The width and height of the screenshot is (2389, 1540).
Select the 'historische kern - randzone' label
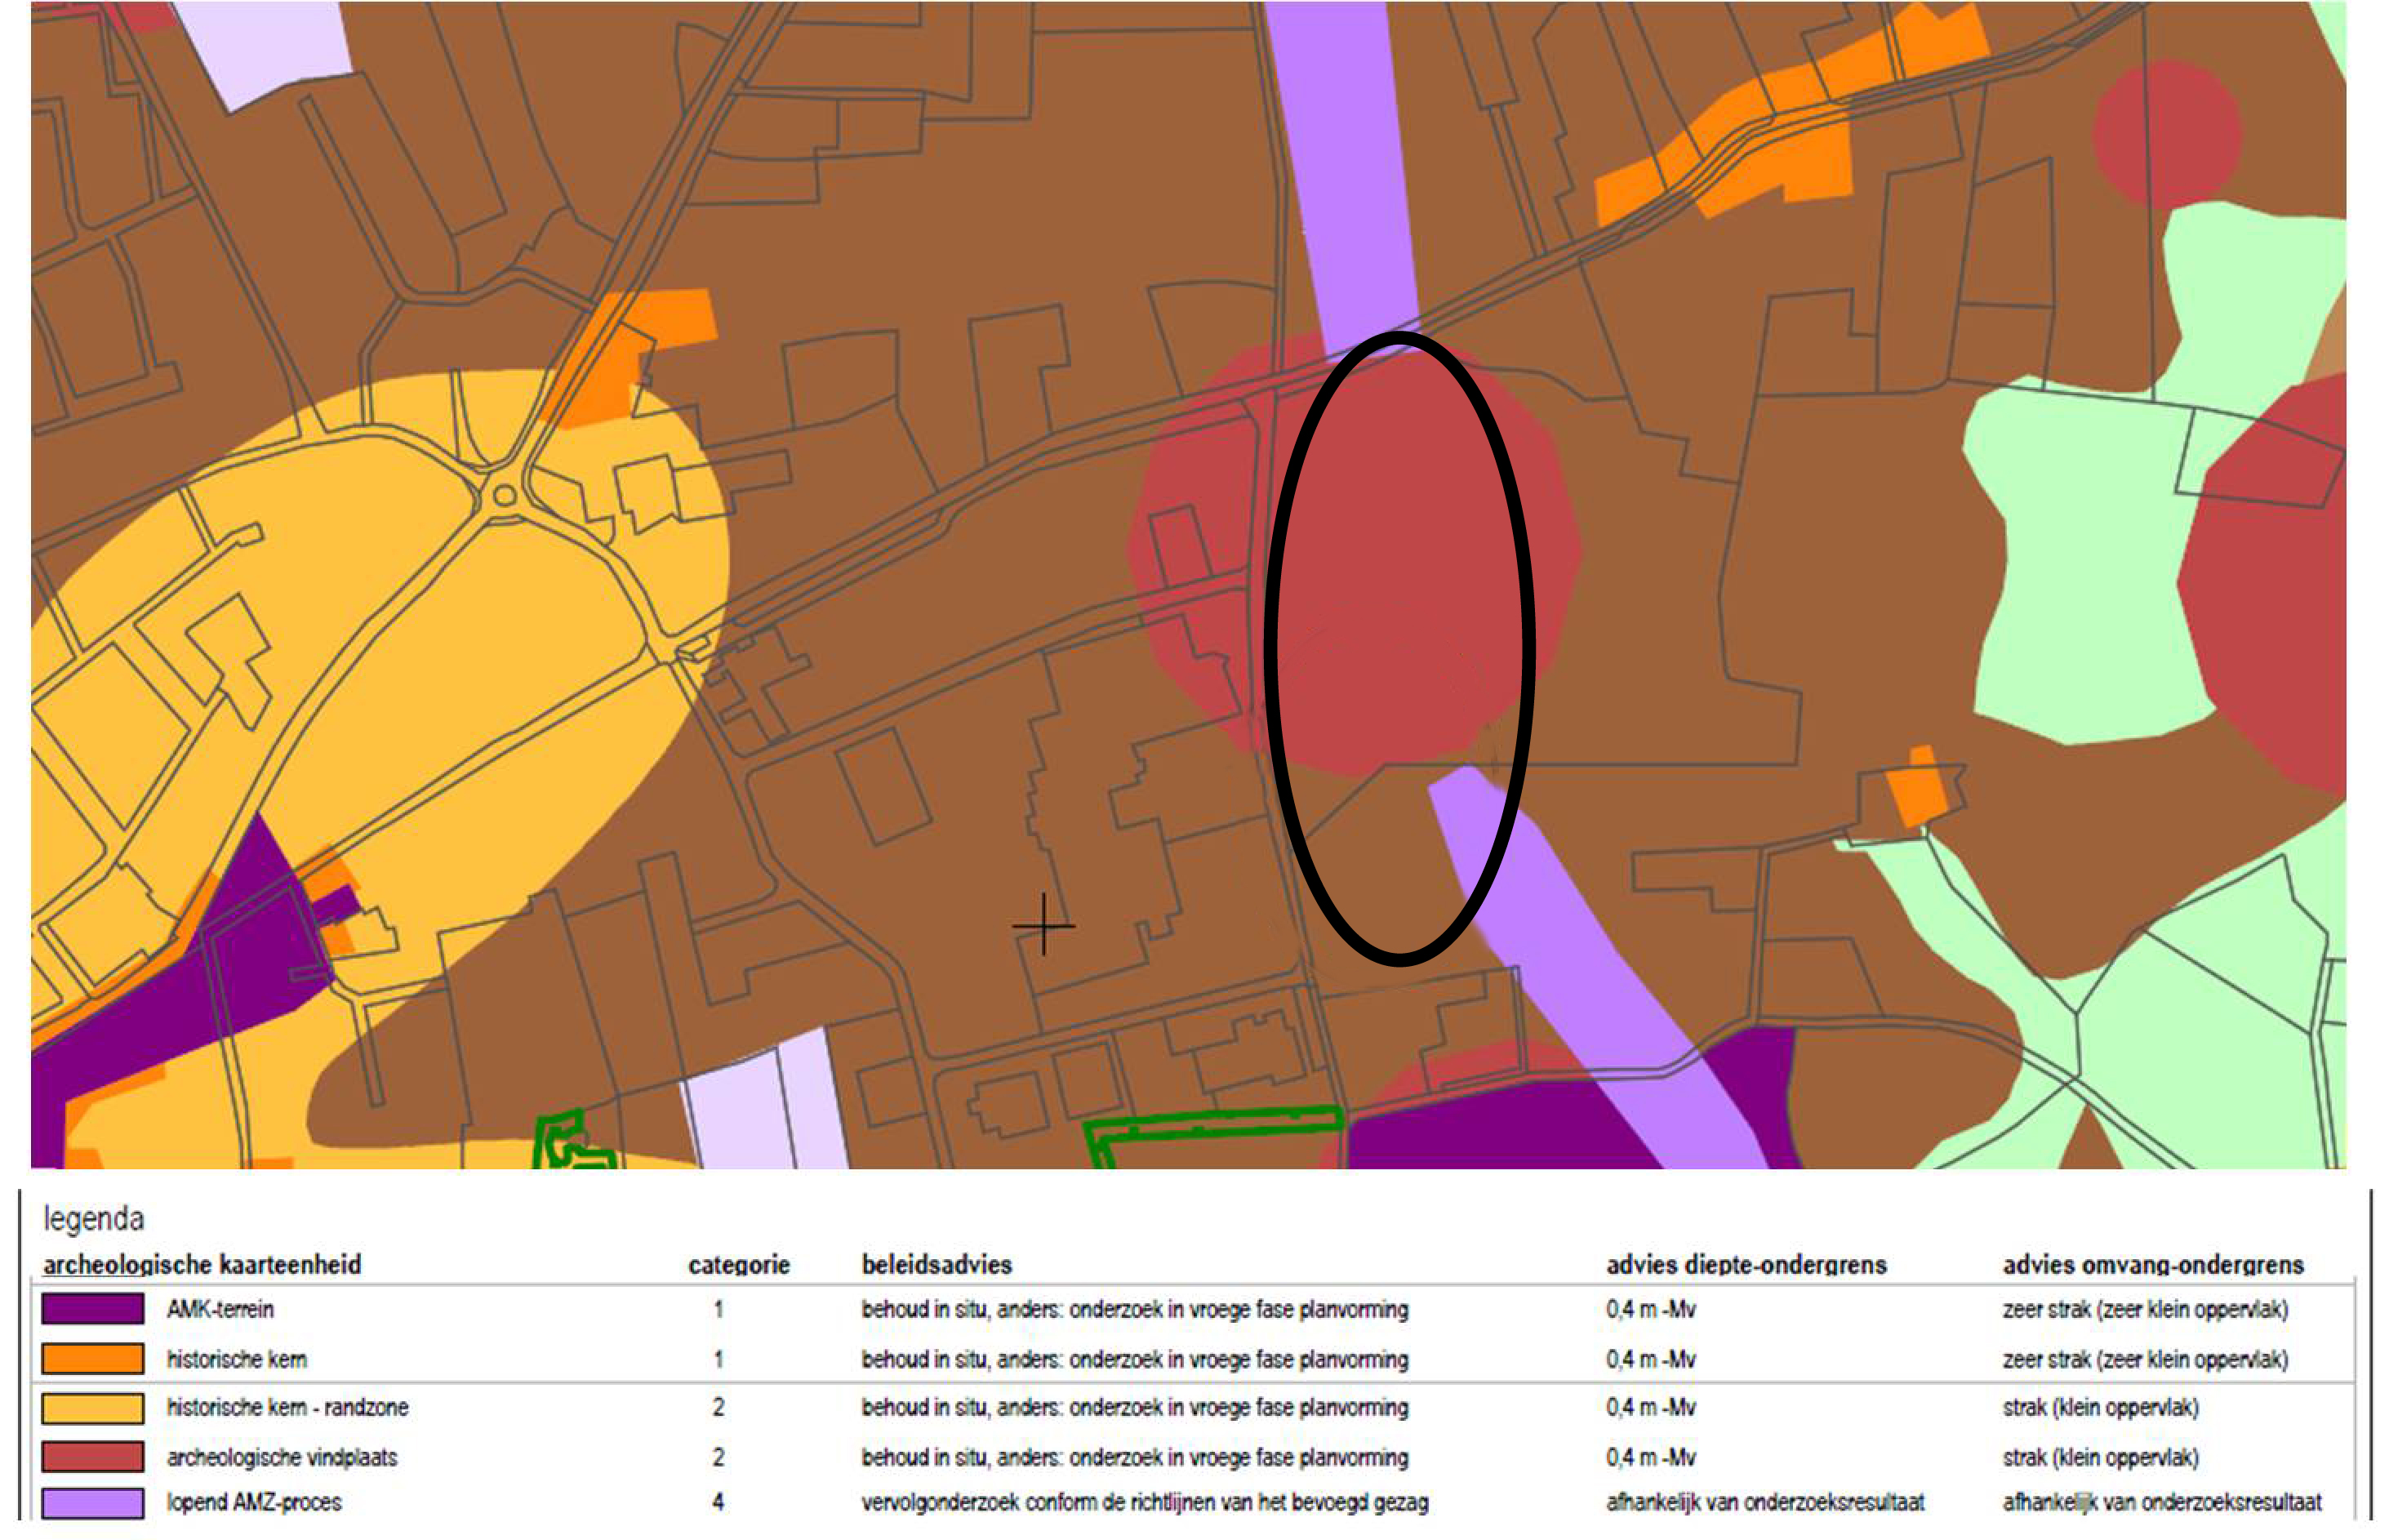point(288,1407)
